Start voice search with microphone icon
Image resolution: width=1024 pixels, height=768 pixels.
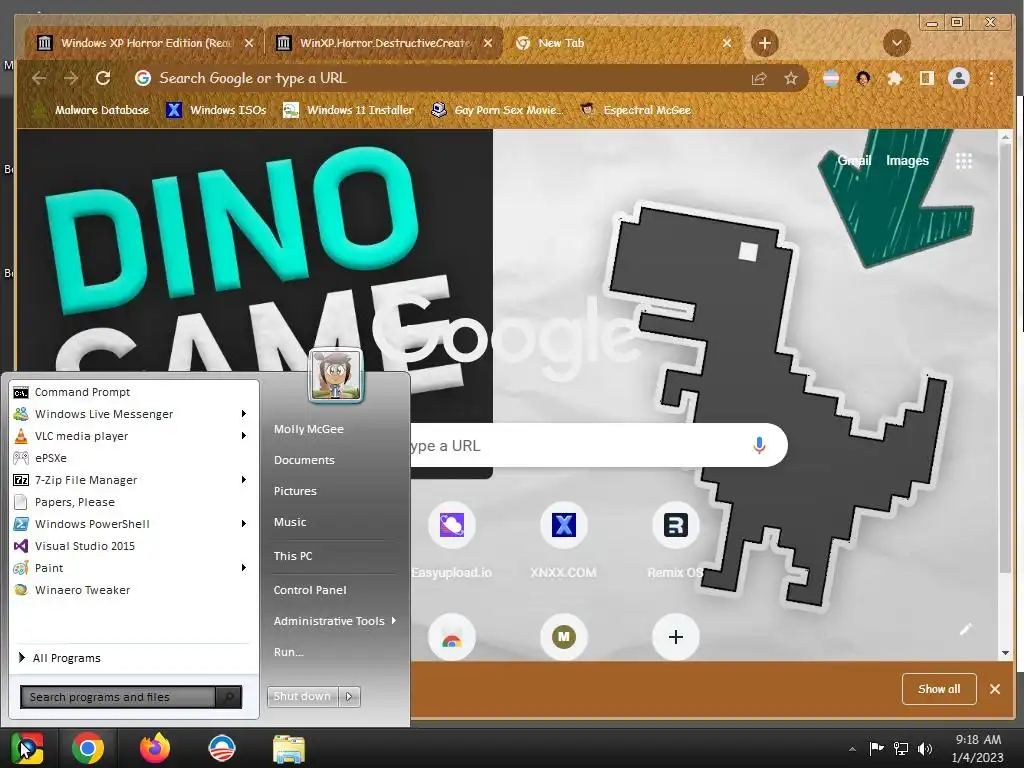pyautogui.click(x=759, y=445)
